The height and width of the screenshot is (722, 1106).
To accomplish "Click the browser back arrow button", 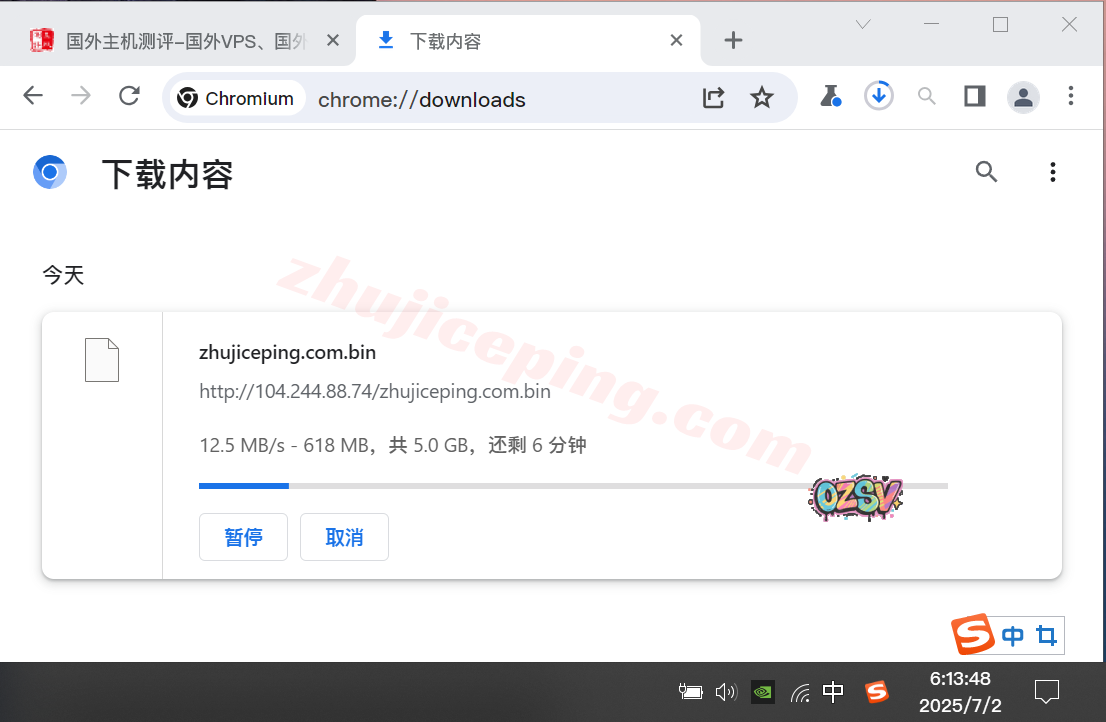I will pyautogui.click(x=33, y=96).
